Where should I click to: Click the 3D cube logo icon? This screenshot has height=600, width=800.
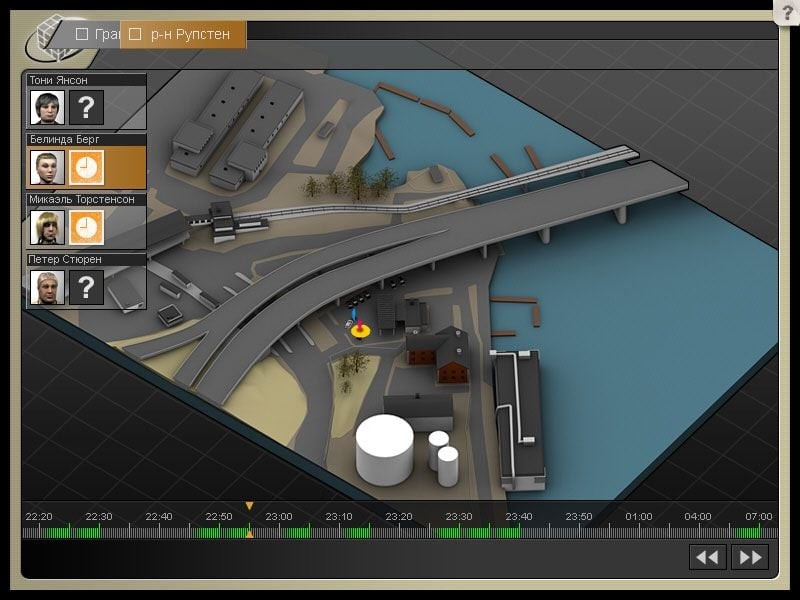(50, 38)
